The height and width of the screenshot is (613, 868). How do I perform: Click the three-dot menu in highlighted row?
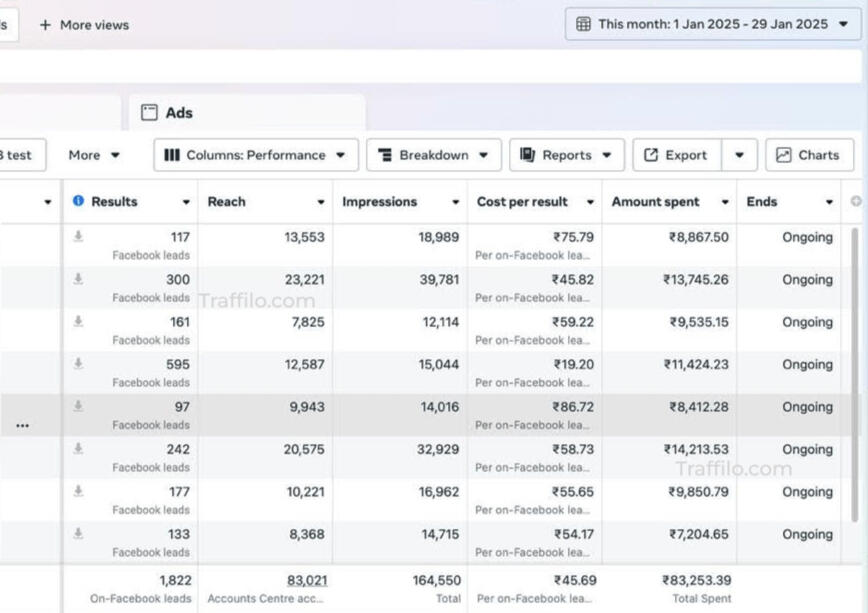(x=22, y=425)
